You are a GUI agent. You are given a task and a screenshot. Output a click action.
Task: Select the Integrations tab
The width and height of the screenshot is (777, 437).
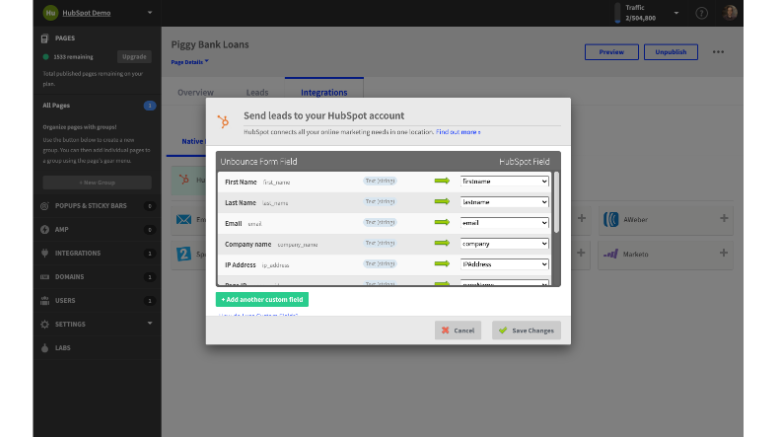point(324,92)
